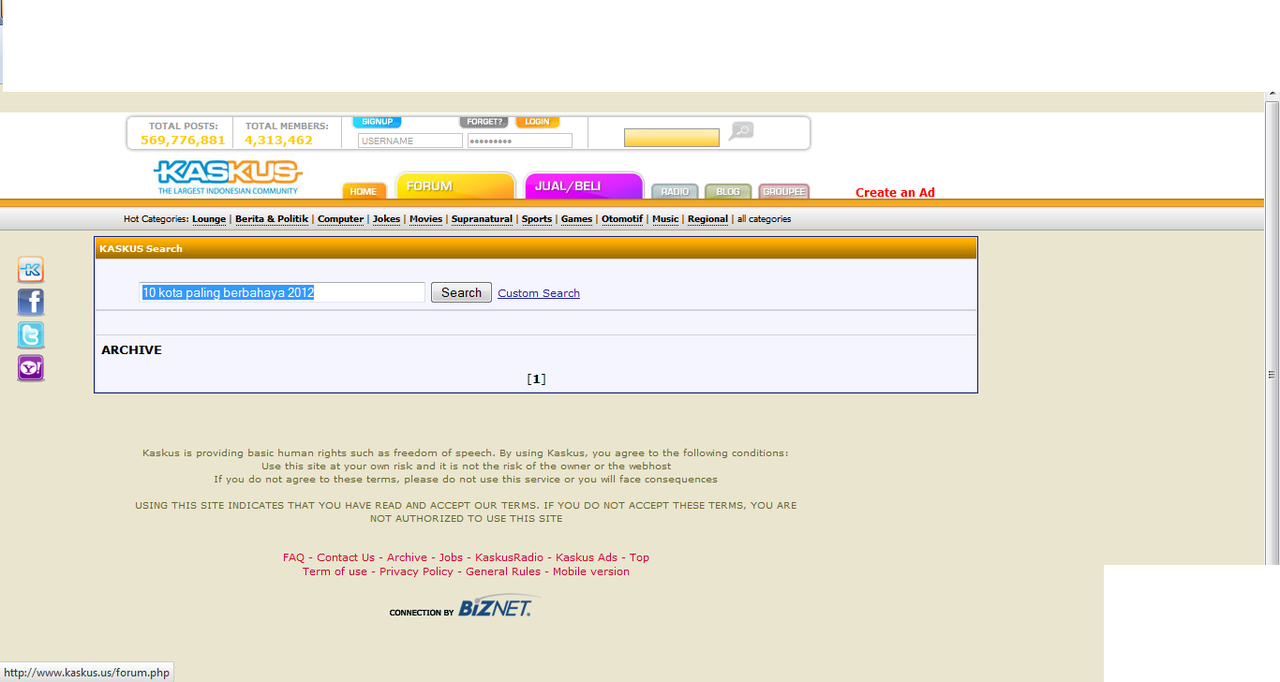Click the yellow header search box
The height and width of the screenshot is (682, 1280).
[x=672, y=138]
